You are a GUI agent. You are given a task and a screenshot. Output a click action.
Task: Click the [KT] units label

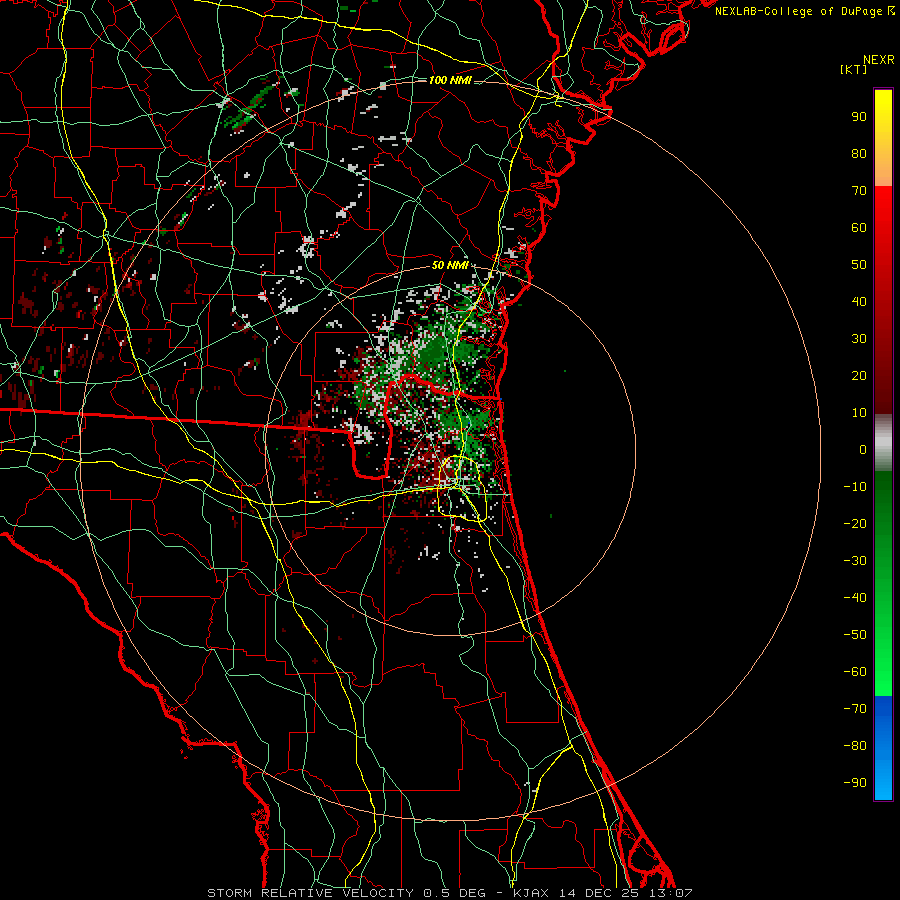pyautogui.click(x=854, y=69)
